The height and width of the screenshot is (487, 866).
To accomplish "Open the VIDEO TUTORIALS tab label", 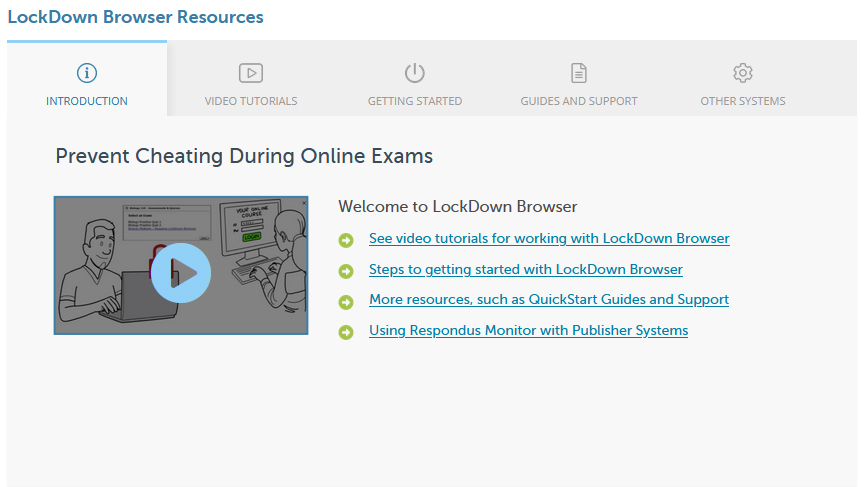I will click(251, 101).
